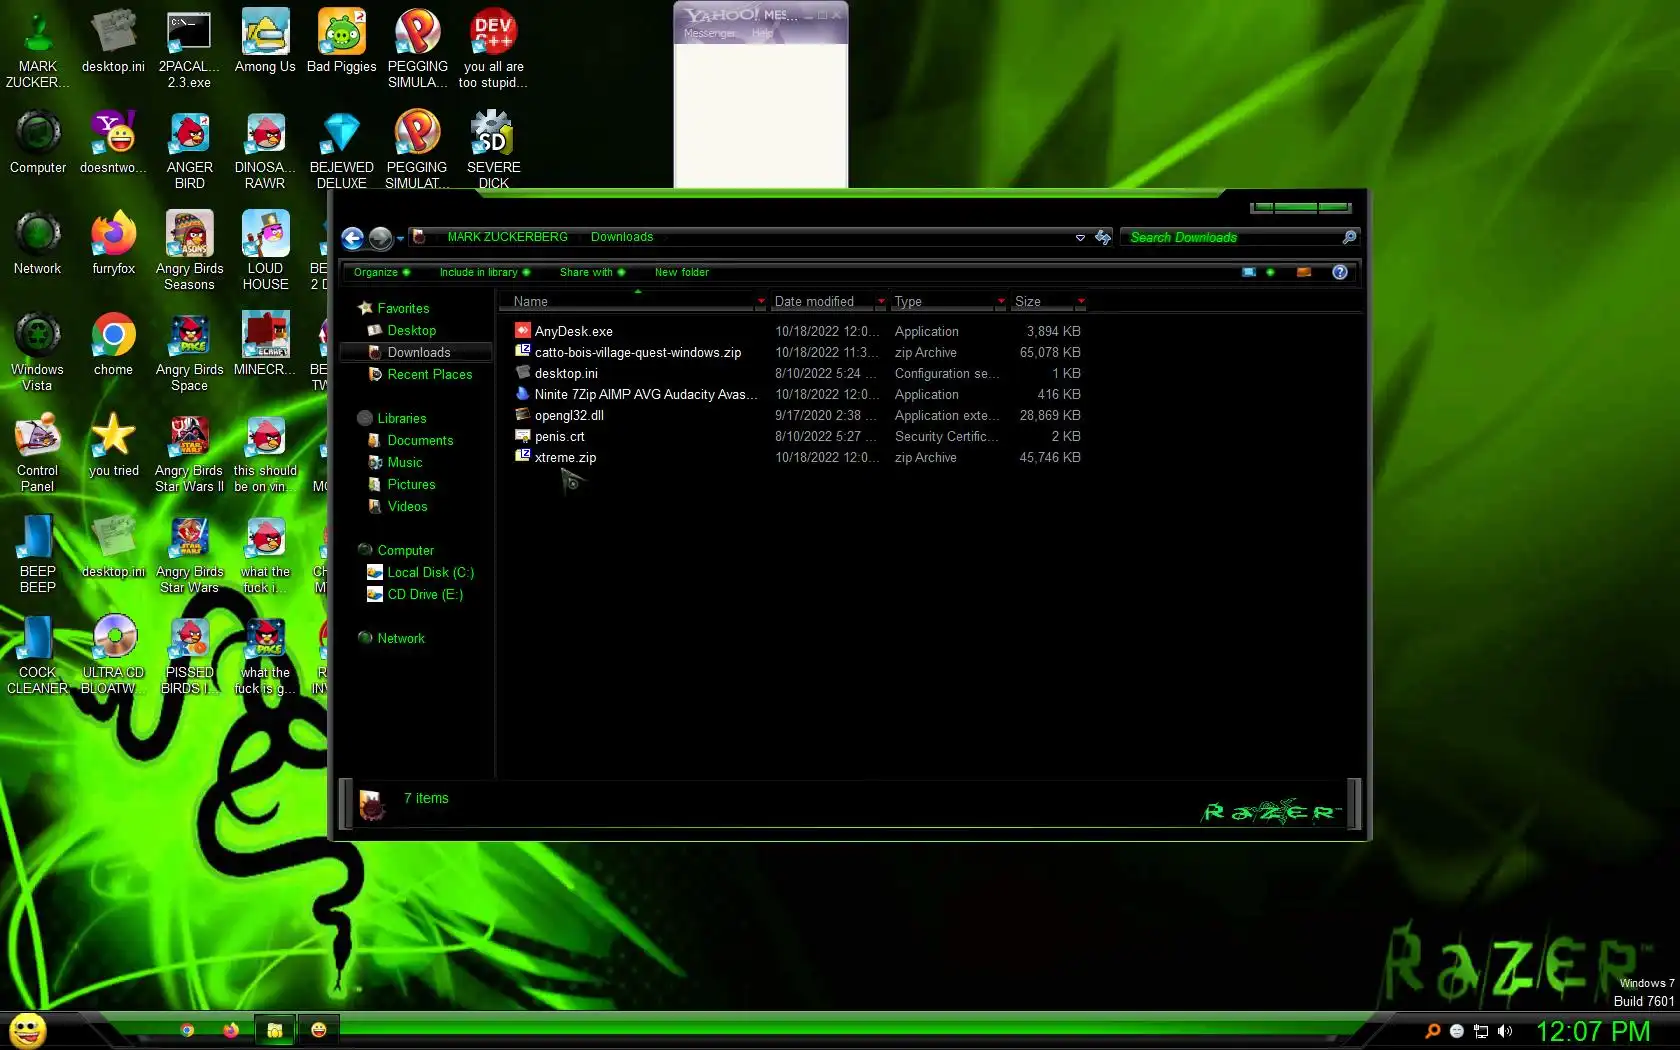Open the recent pages dropdown beside Forward

tap(400, 238)
